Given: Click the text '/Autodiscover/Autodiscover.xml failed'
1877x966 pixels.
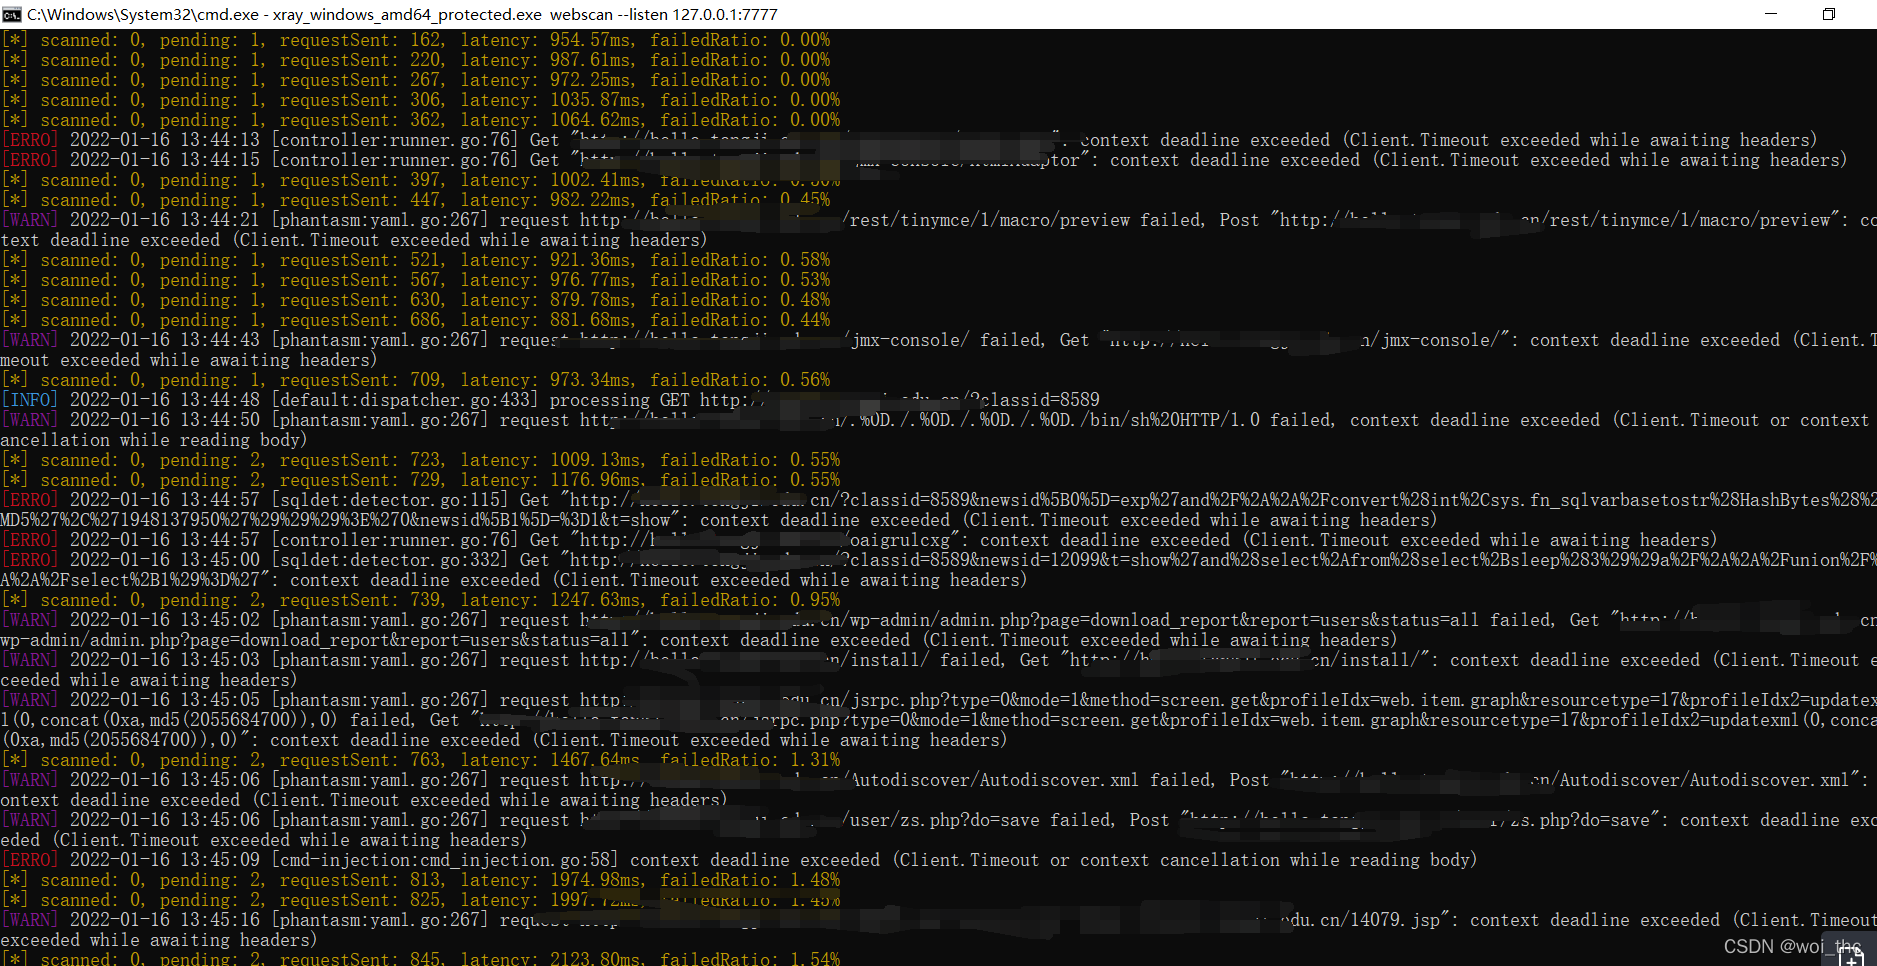Looking at the screenshot, I should point(1028,780).
